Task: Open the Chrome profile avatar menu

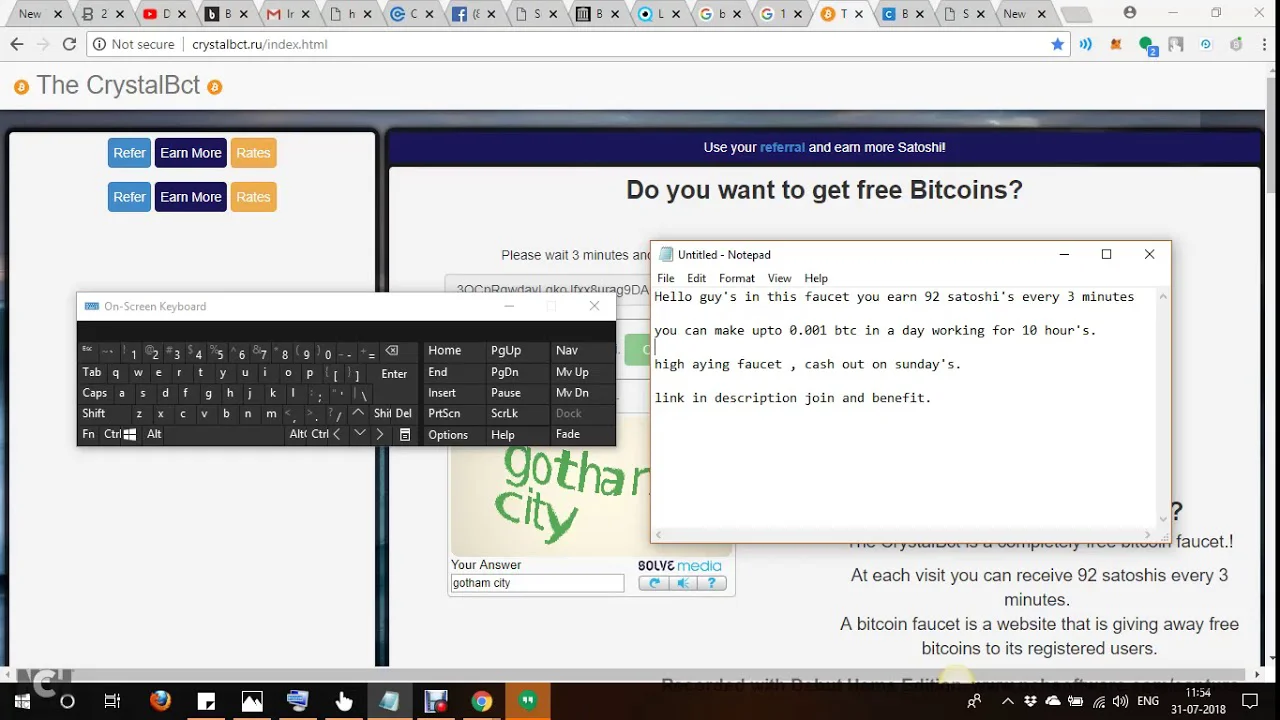Action: point(1130,13)
